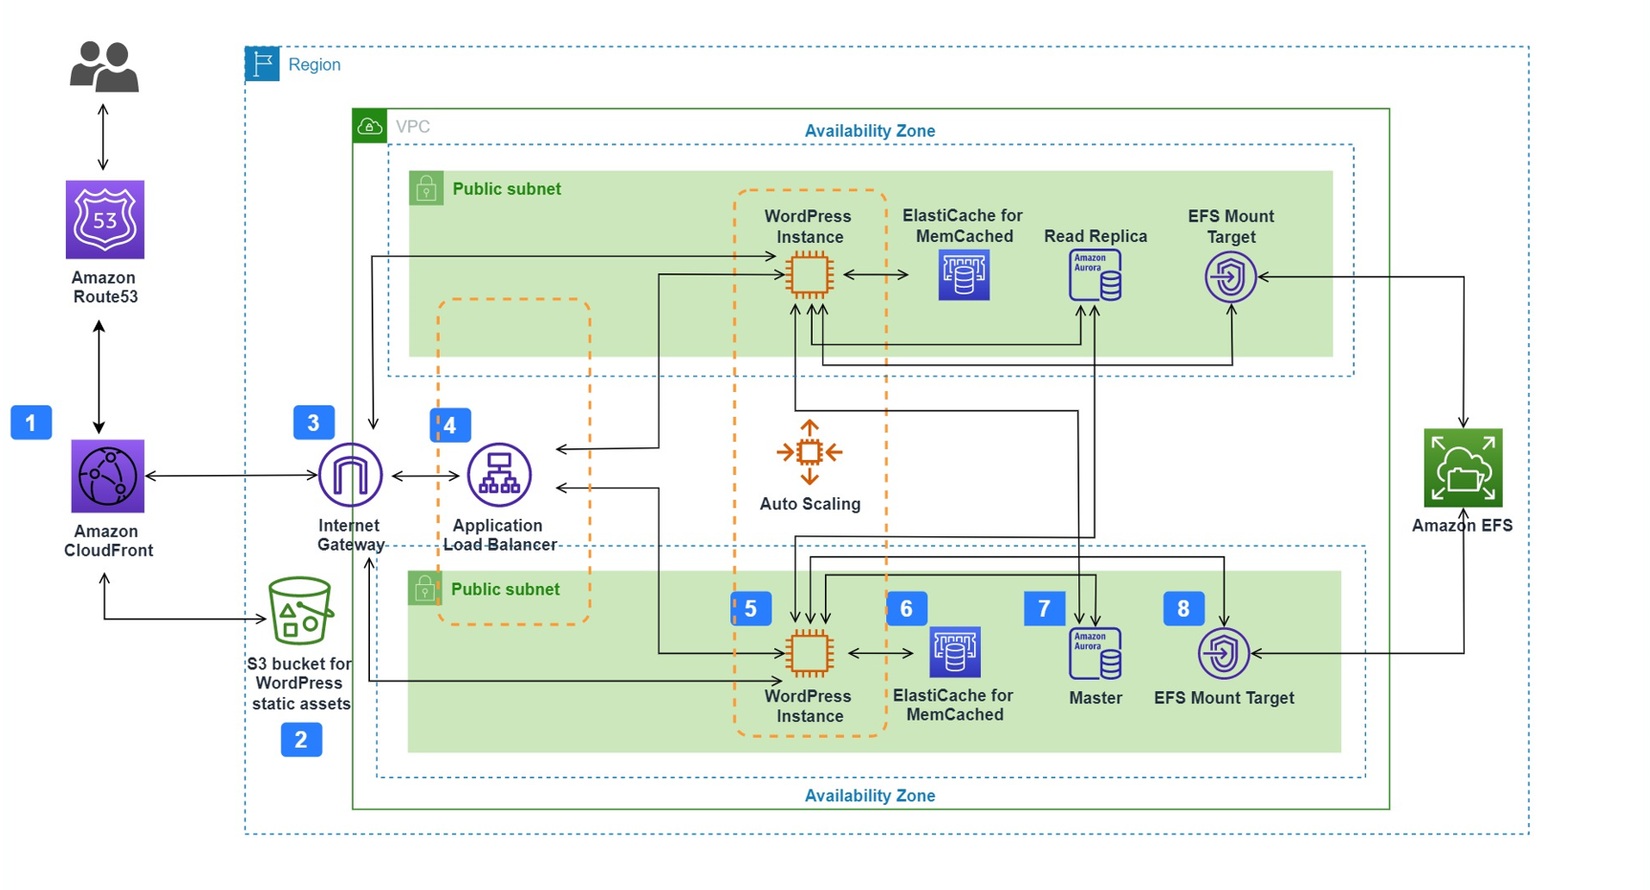Click the number 1 step badge

[31, 422]
